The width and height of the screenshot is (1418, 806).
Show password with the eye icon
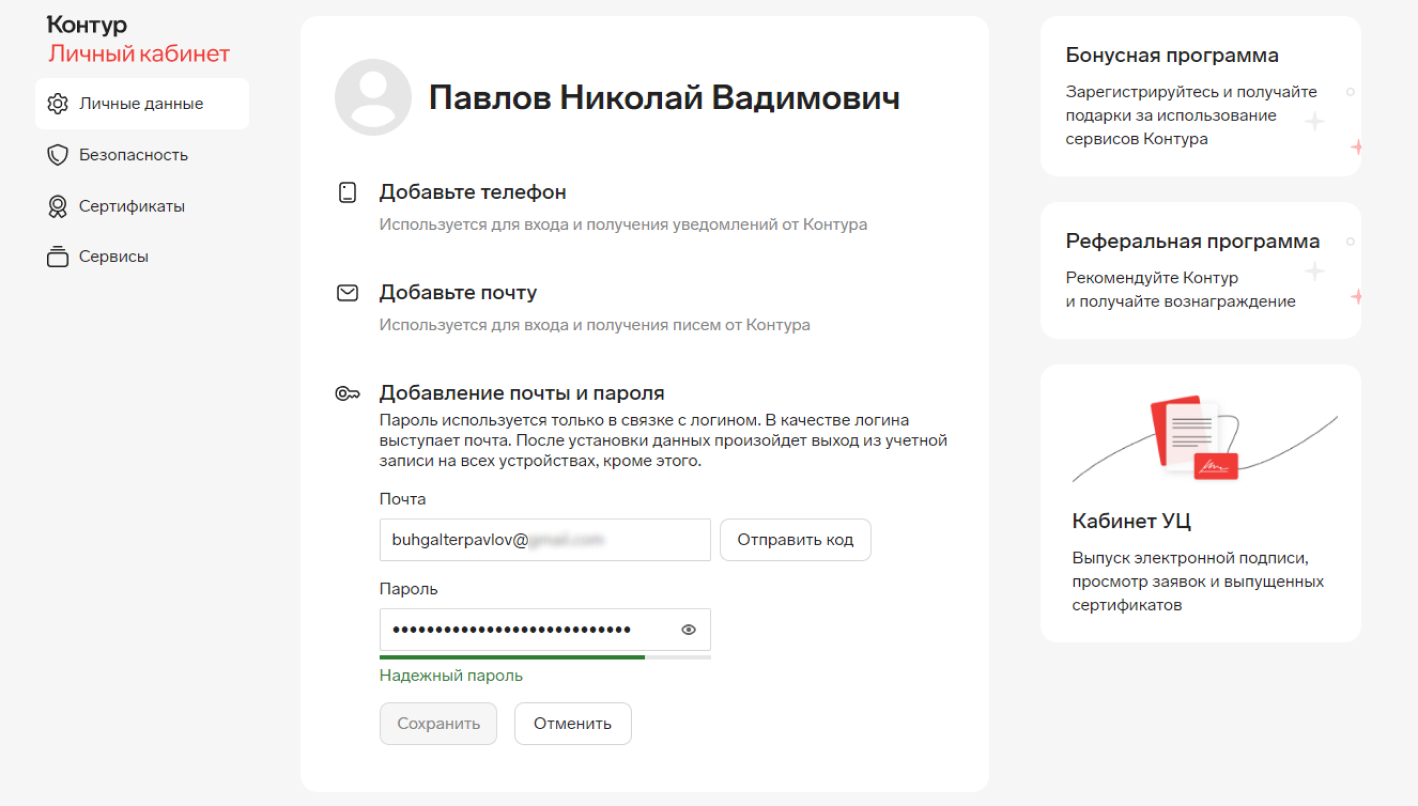pyautogui.click(x=688, y=630)
